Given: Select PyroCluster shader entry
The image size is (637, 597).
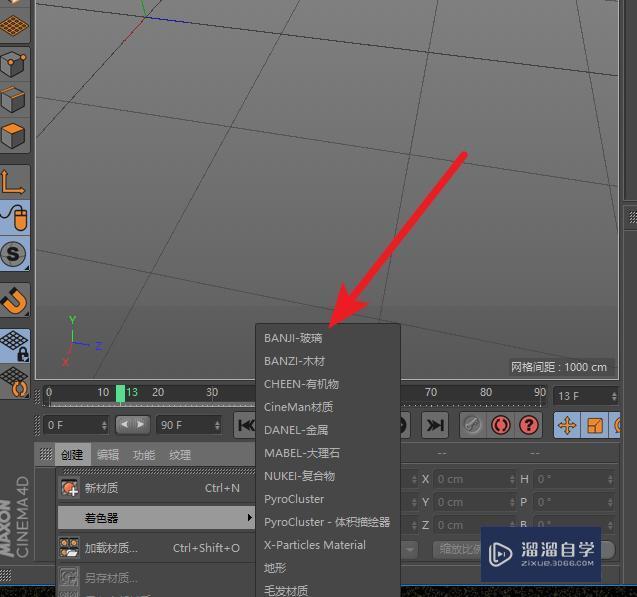Looking at the screenshot, I should pyautogui.click(x=328, y=499).
